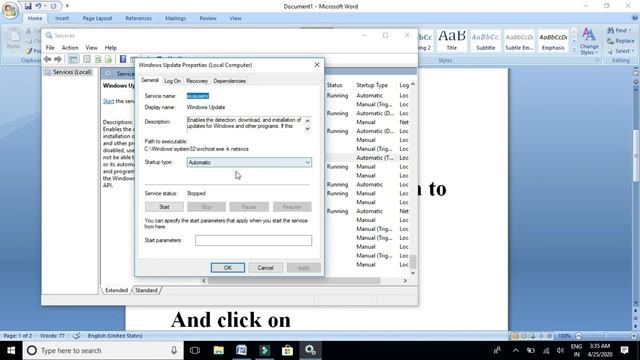Click the Forward arrow in Services toolbar
Viewport: 640px width, 360px height.
pyautogui.click(x=58, y=60)
